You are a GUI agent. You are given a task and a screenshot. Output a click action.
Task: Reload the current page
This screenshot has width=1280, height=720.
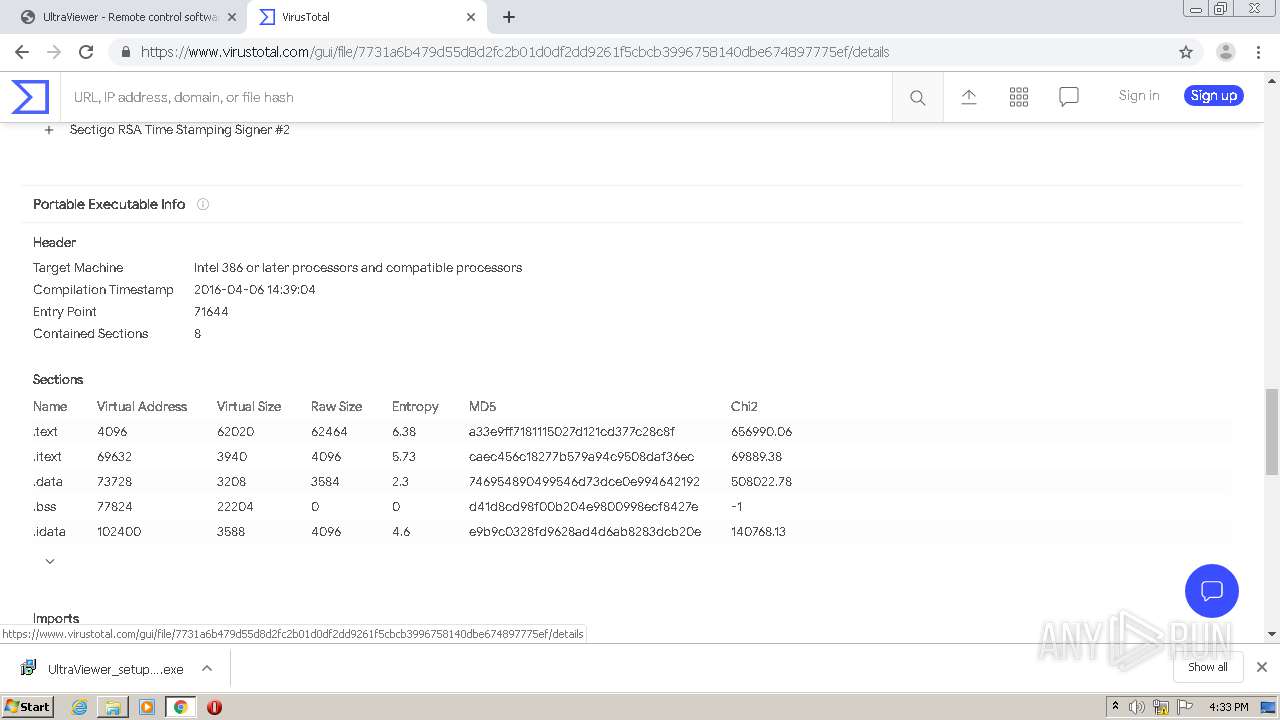point(86,52)
